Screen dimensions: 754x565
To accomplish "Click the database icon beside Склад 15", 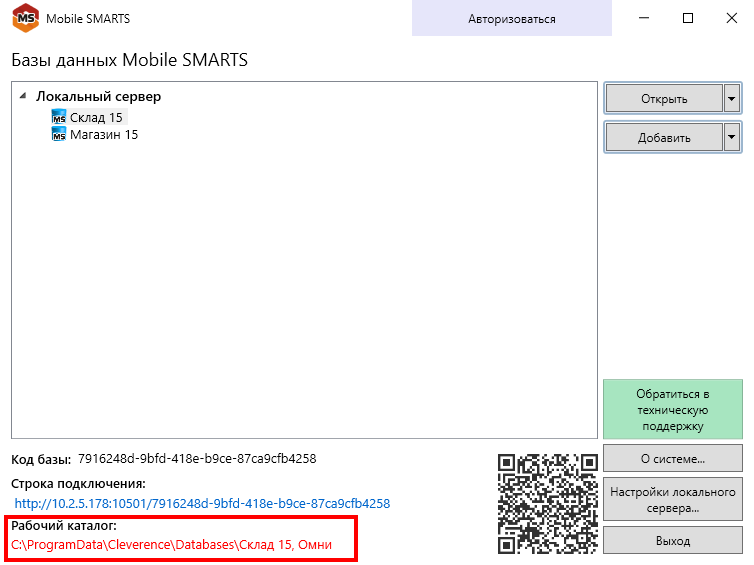I will tap(59, 117).
